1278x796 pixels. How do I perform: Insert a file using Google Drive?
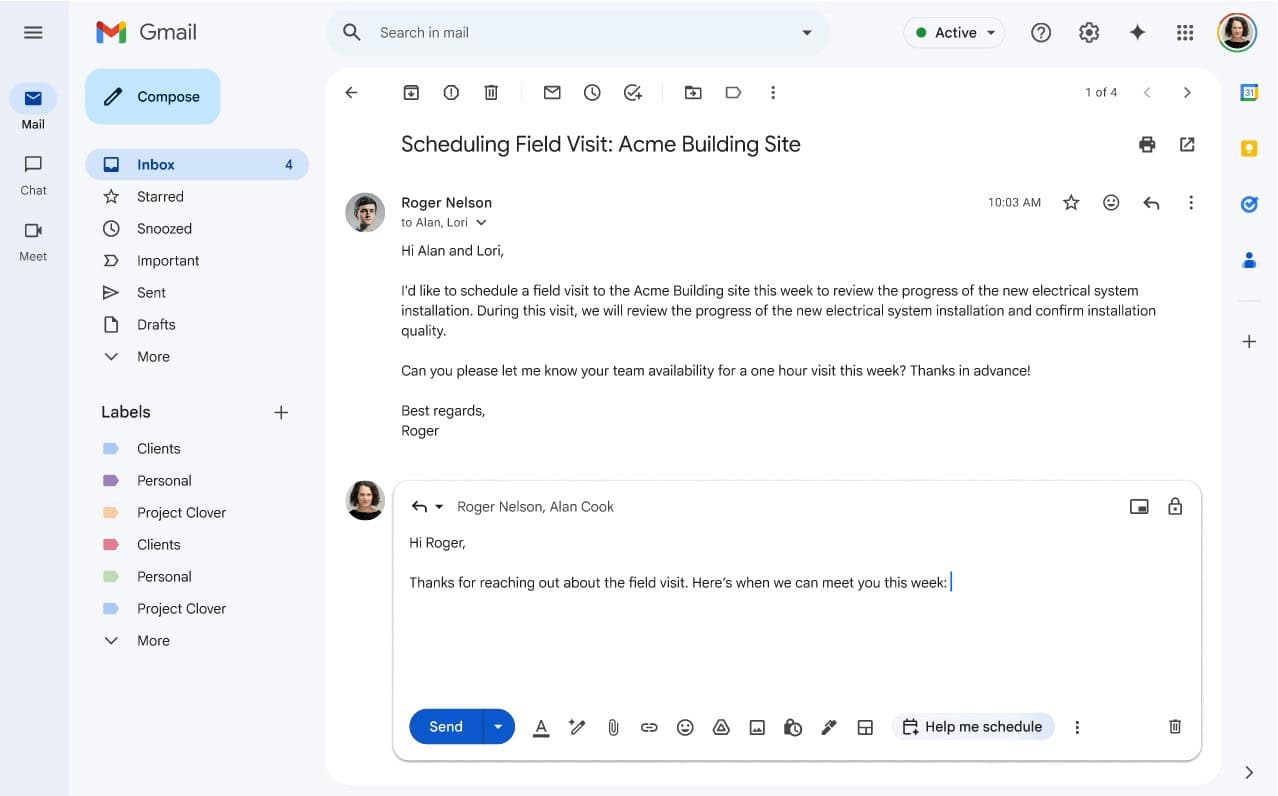click(721, 727)
